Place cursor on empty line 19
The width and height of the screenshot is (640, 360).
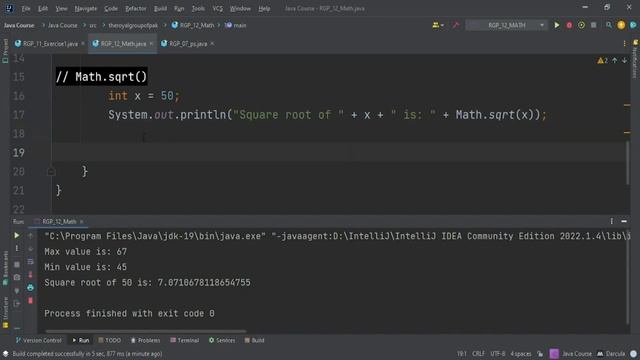tap(339, 153)
